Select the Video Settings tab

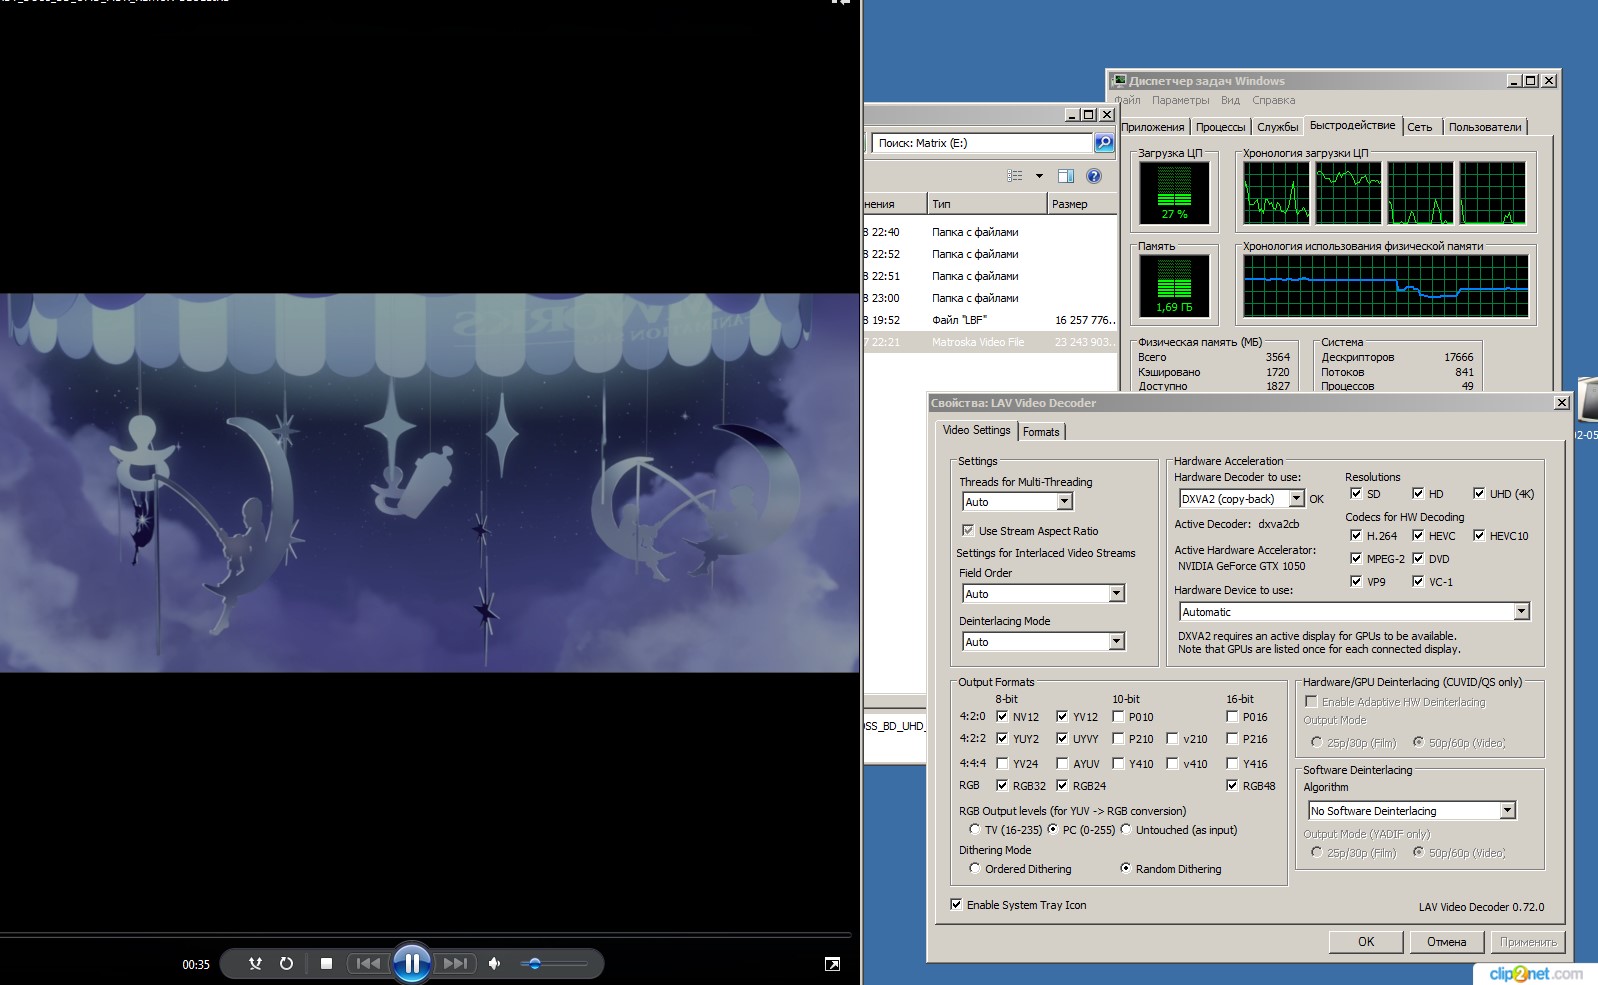[976, 430]
